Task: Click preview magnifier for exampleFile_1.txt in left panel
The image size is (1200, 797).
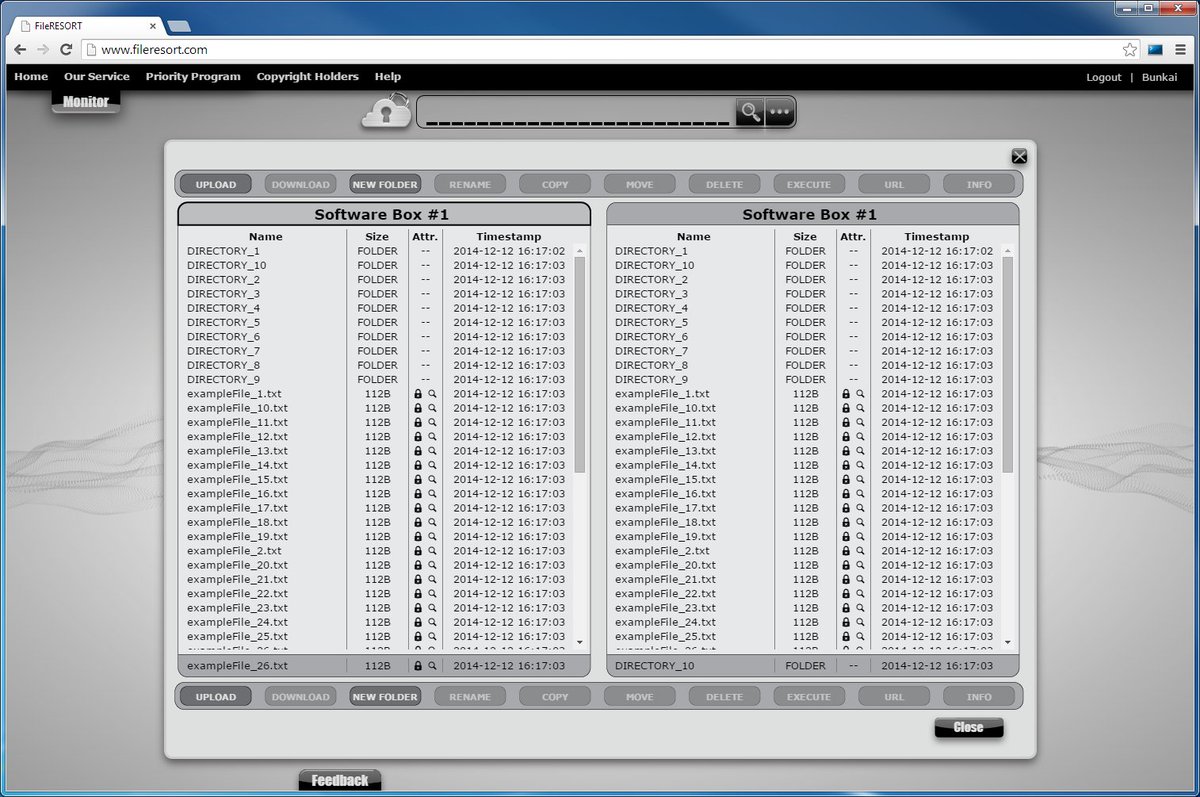Action: pyautogui.click(x=432, y=394)
